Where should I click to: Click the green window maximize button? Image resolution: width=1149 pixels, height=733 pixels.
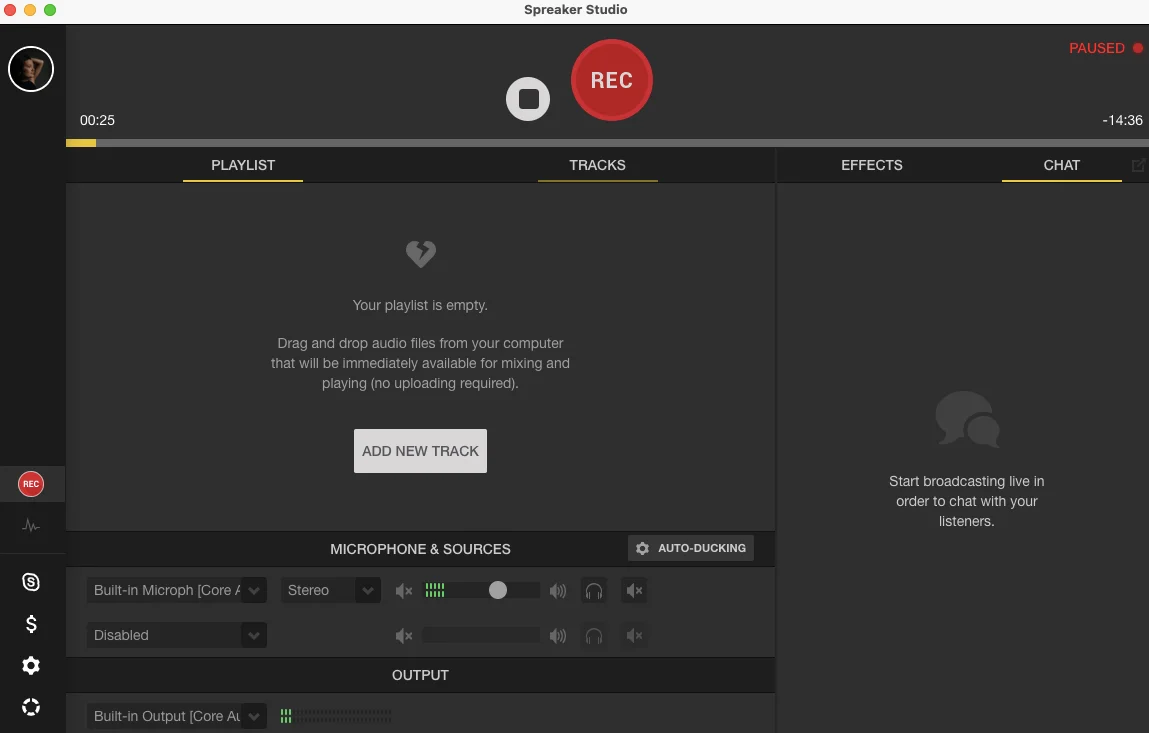pyautogui.click(x=50, y=10)
